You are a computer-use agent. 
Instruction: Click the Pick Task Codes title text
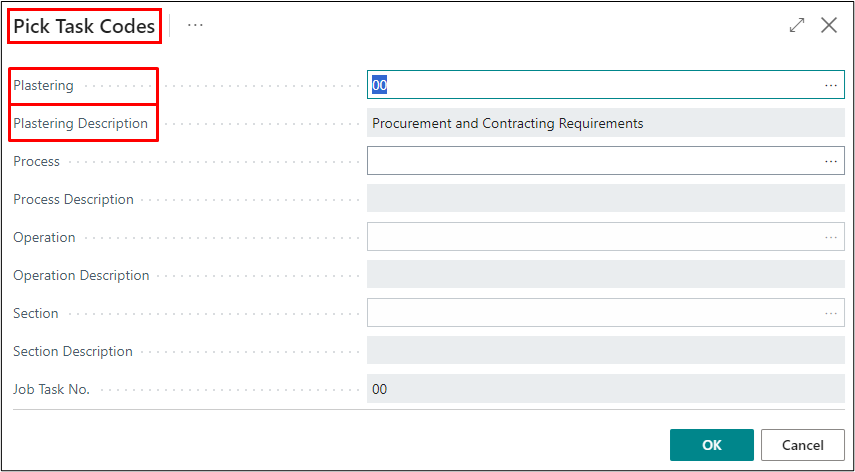click(x=84, y=26)
